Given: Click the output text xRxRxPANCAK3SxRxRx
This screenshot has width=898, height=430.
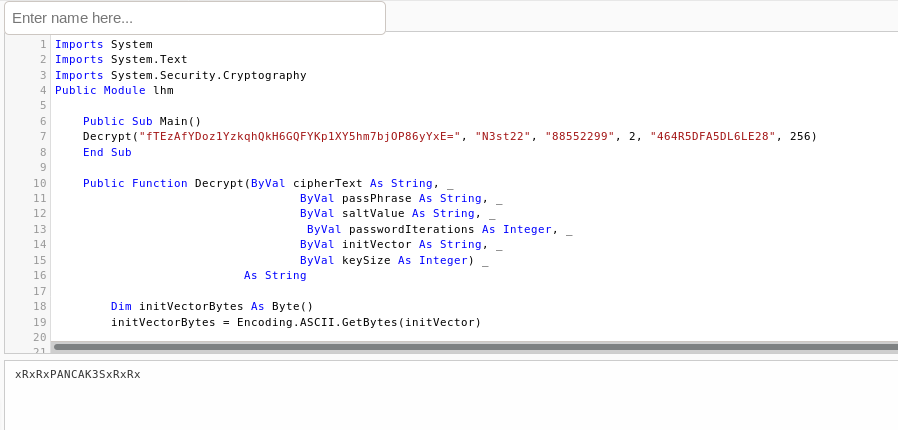Looking at the screenshot, I should click(78, 374).
